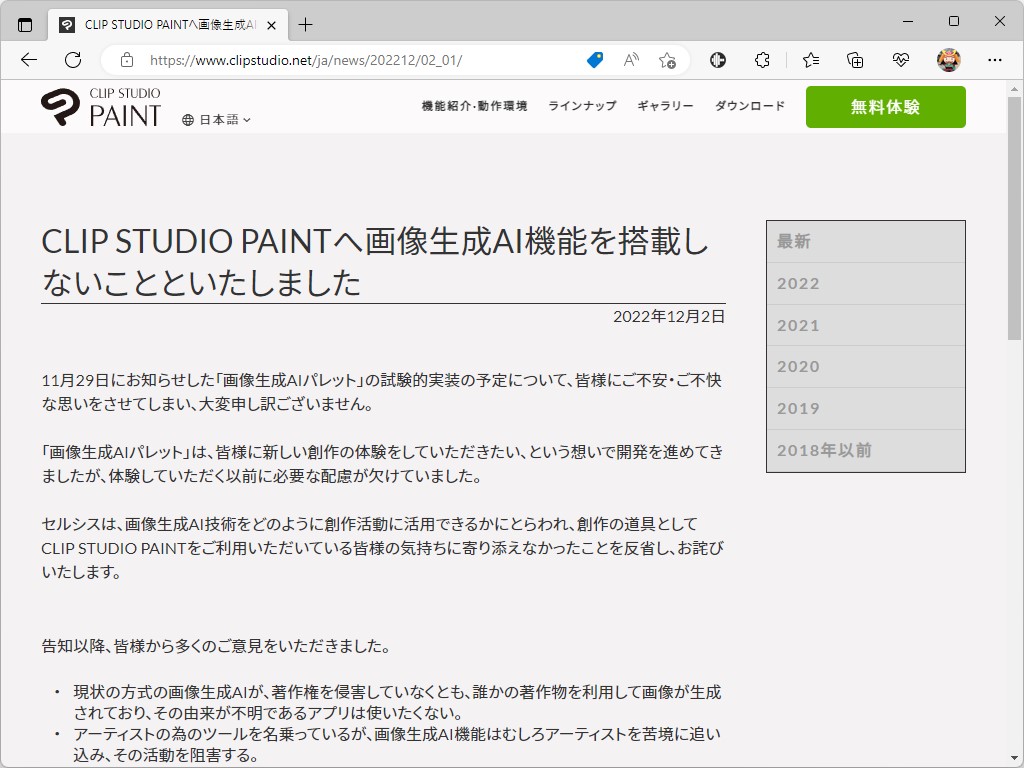Open the tab actions menu icon
1024x768 pixels.
click(x=25, y=25)
